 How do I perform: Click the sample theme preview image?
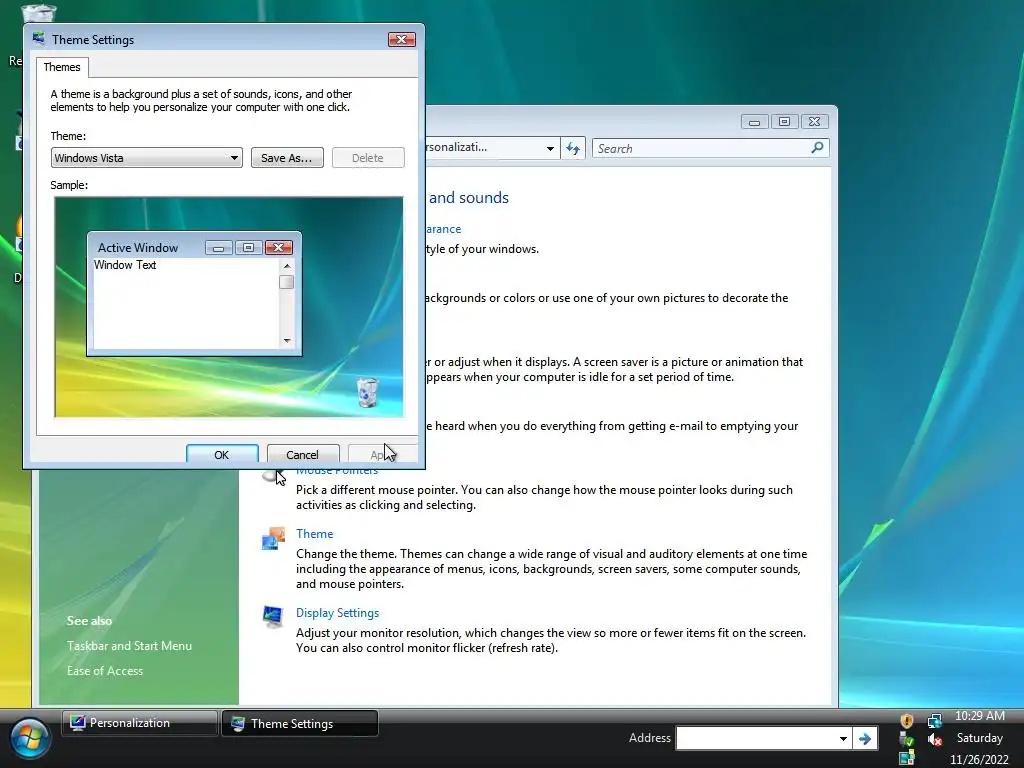229,307
